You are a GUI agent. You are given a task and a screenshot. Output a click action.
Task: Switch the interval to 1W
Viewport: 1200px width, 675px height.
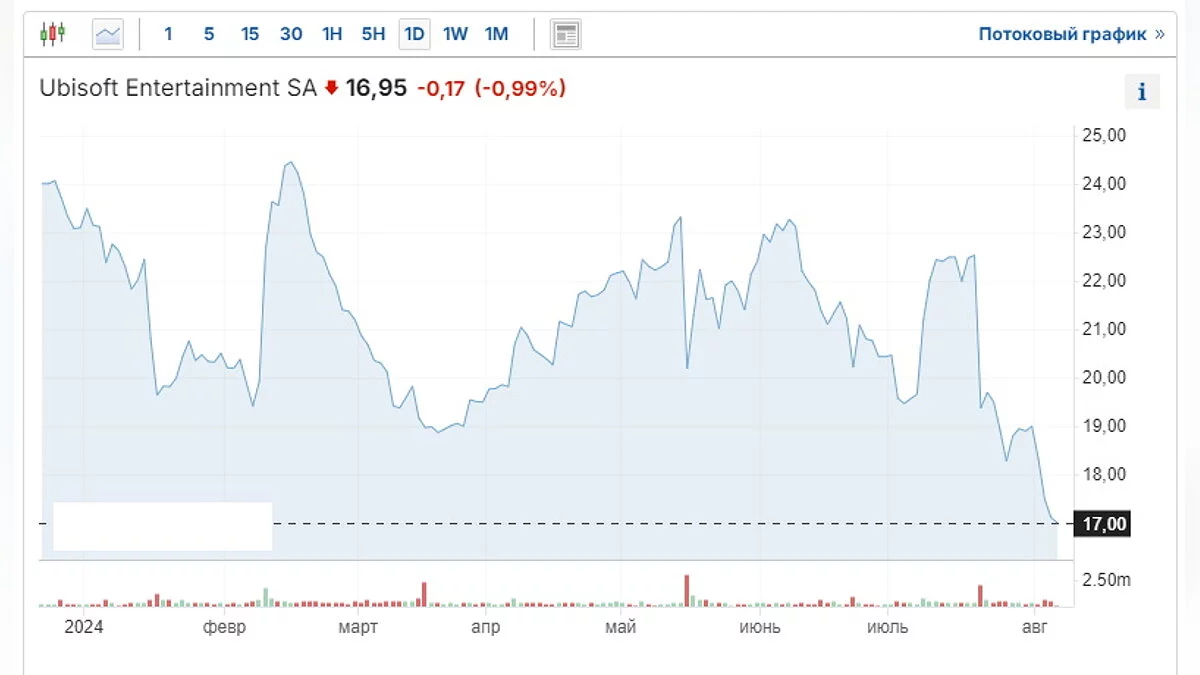pyautogui.click(x=455, y=34)
